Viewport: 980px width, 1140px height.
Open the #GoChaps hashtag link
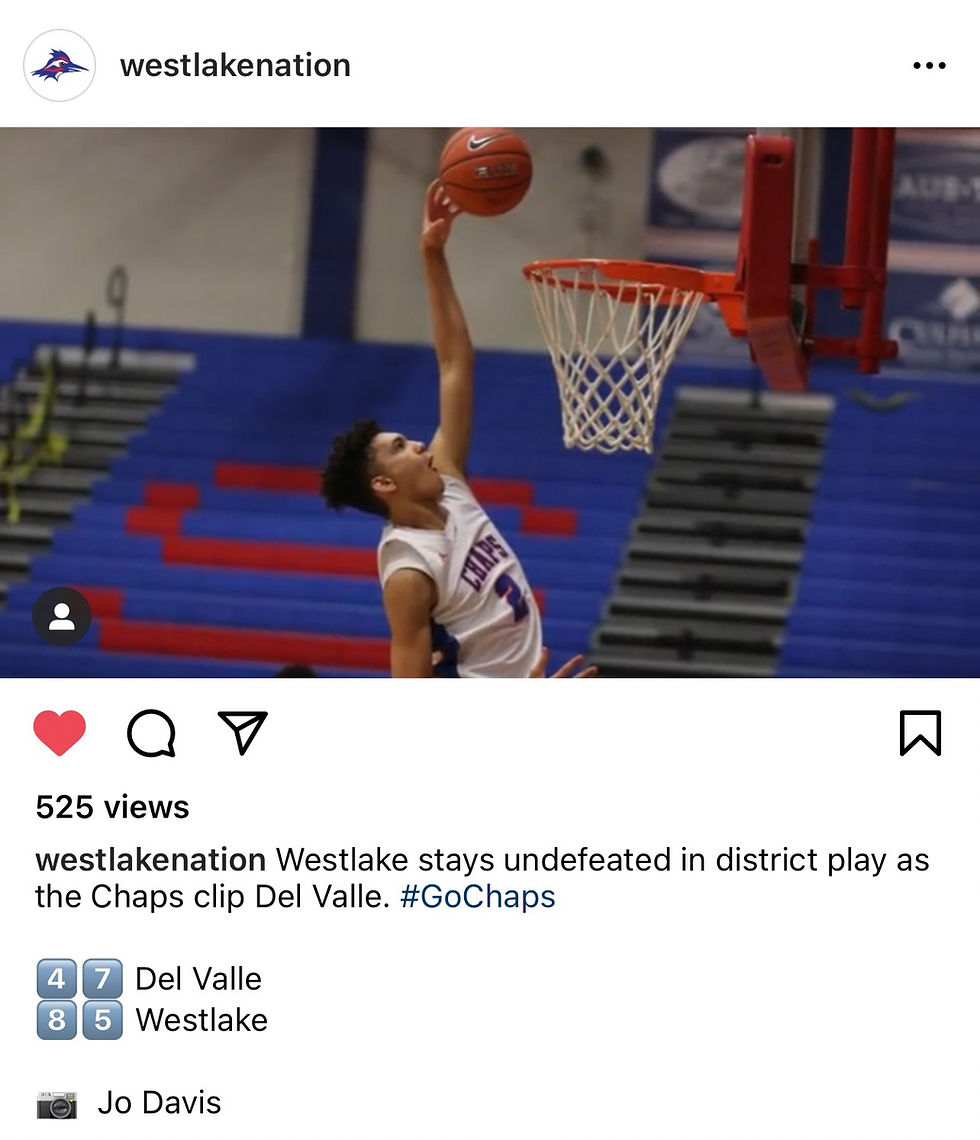[x=478, y=896]
